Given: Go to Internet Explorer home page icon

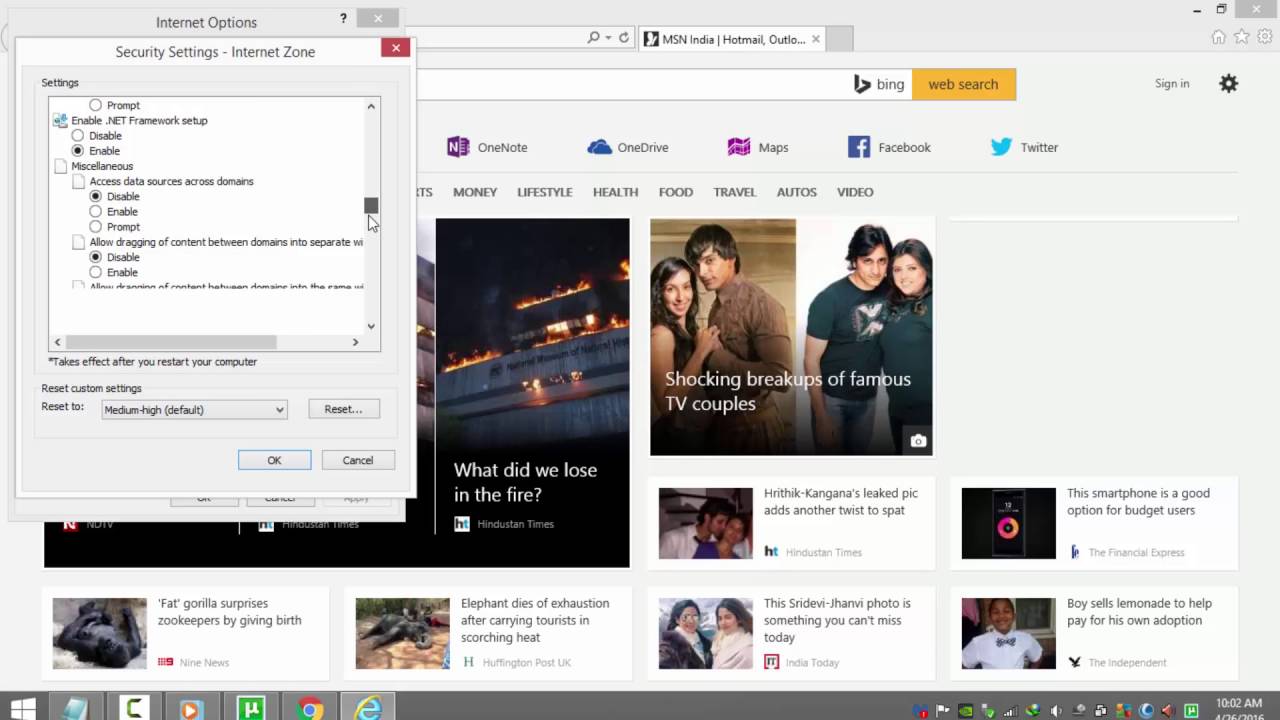Looking at the screenshot, I should coord(1218,37).
